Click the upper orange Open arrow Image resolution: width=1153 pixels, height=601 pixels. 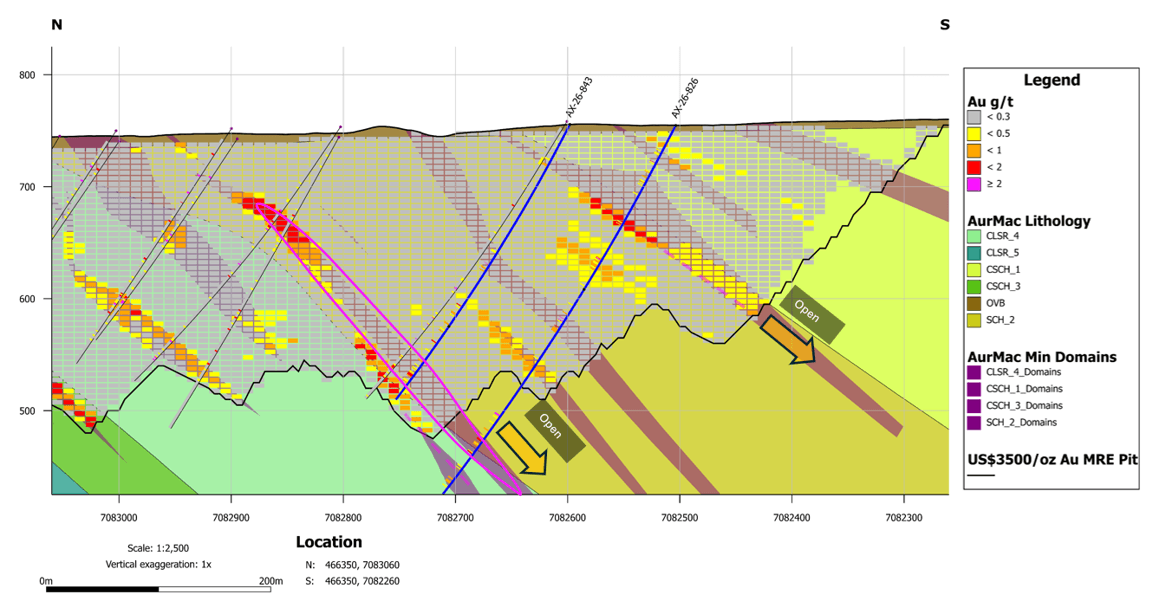(x=788, y=339)
